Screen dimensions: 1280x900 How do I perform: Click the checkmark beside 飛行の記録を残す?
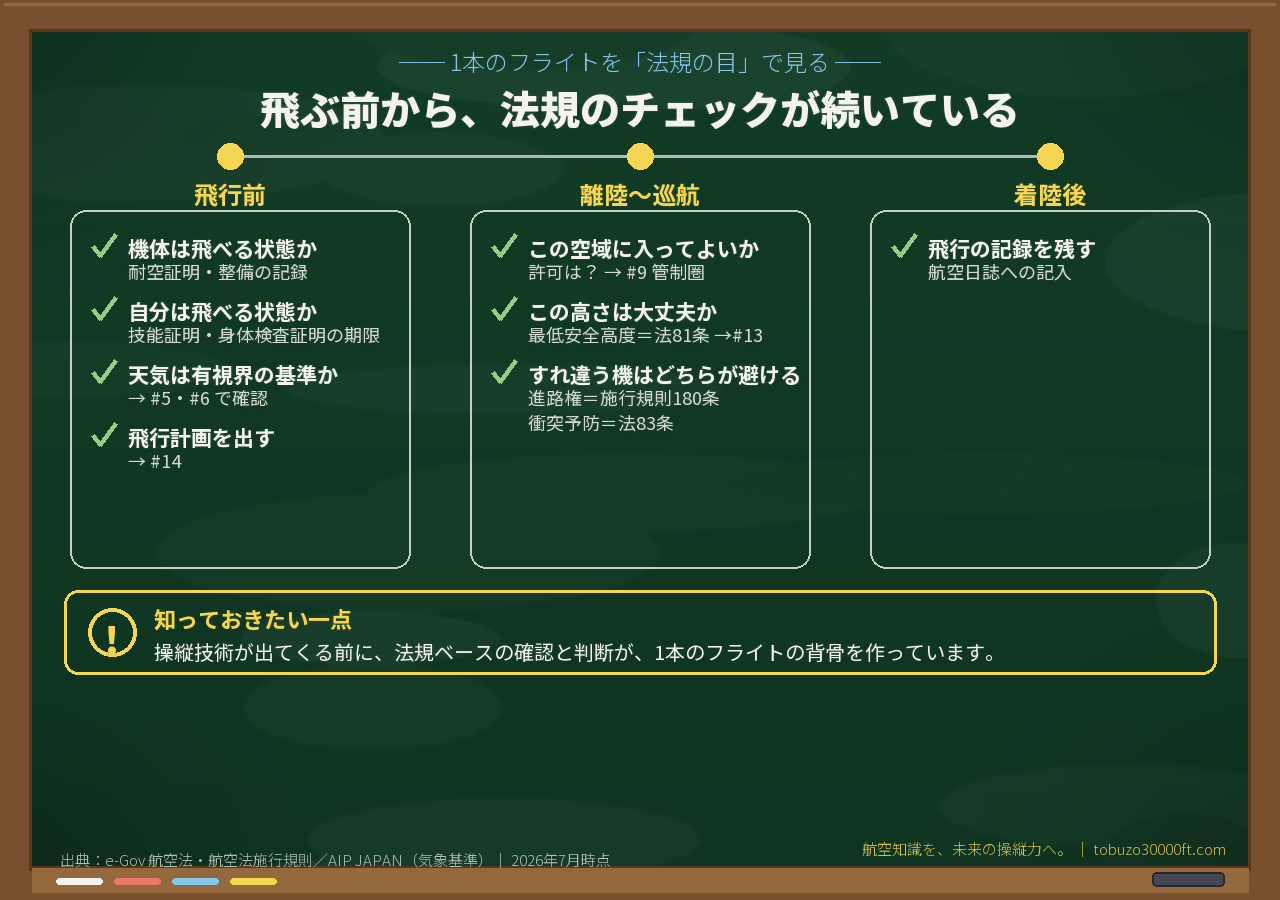(x=904, y=246)
